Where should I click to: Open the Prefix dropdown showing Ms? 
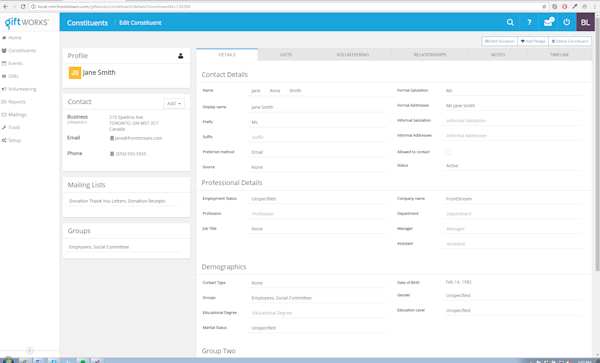pyautogui.click(x=317, y=122)
